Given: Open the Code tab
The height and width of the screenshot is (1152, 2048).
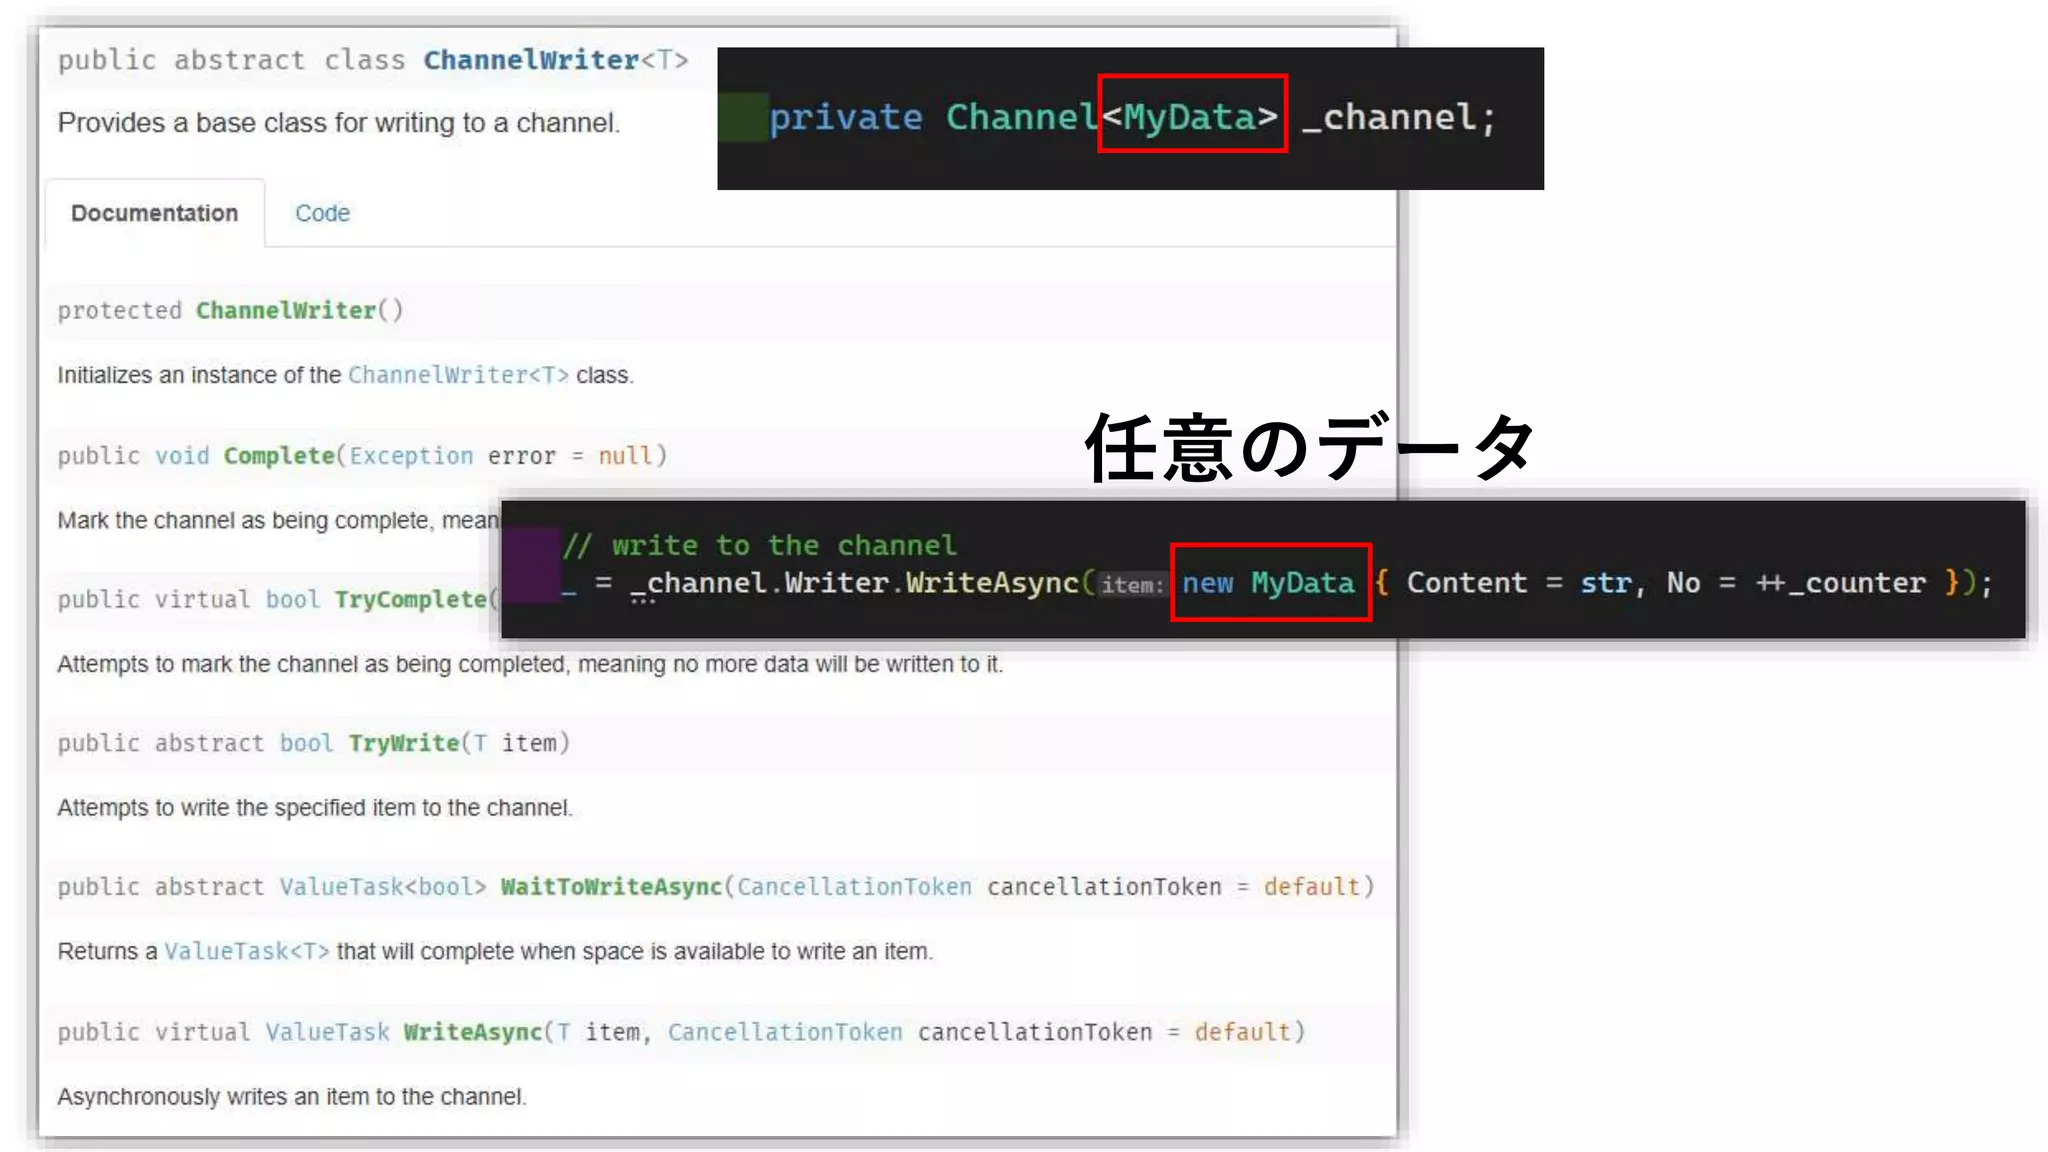Looking at the screenshot, I should tap(322, 213).
